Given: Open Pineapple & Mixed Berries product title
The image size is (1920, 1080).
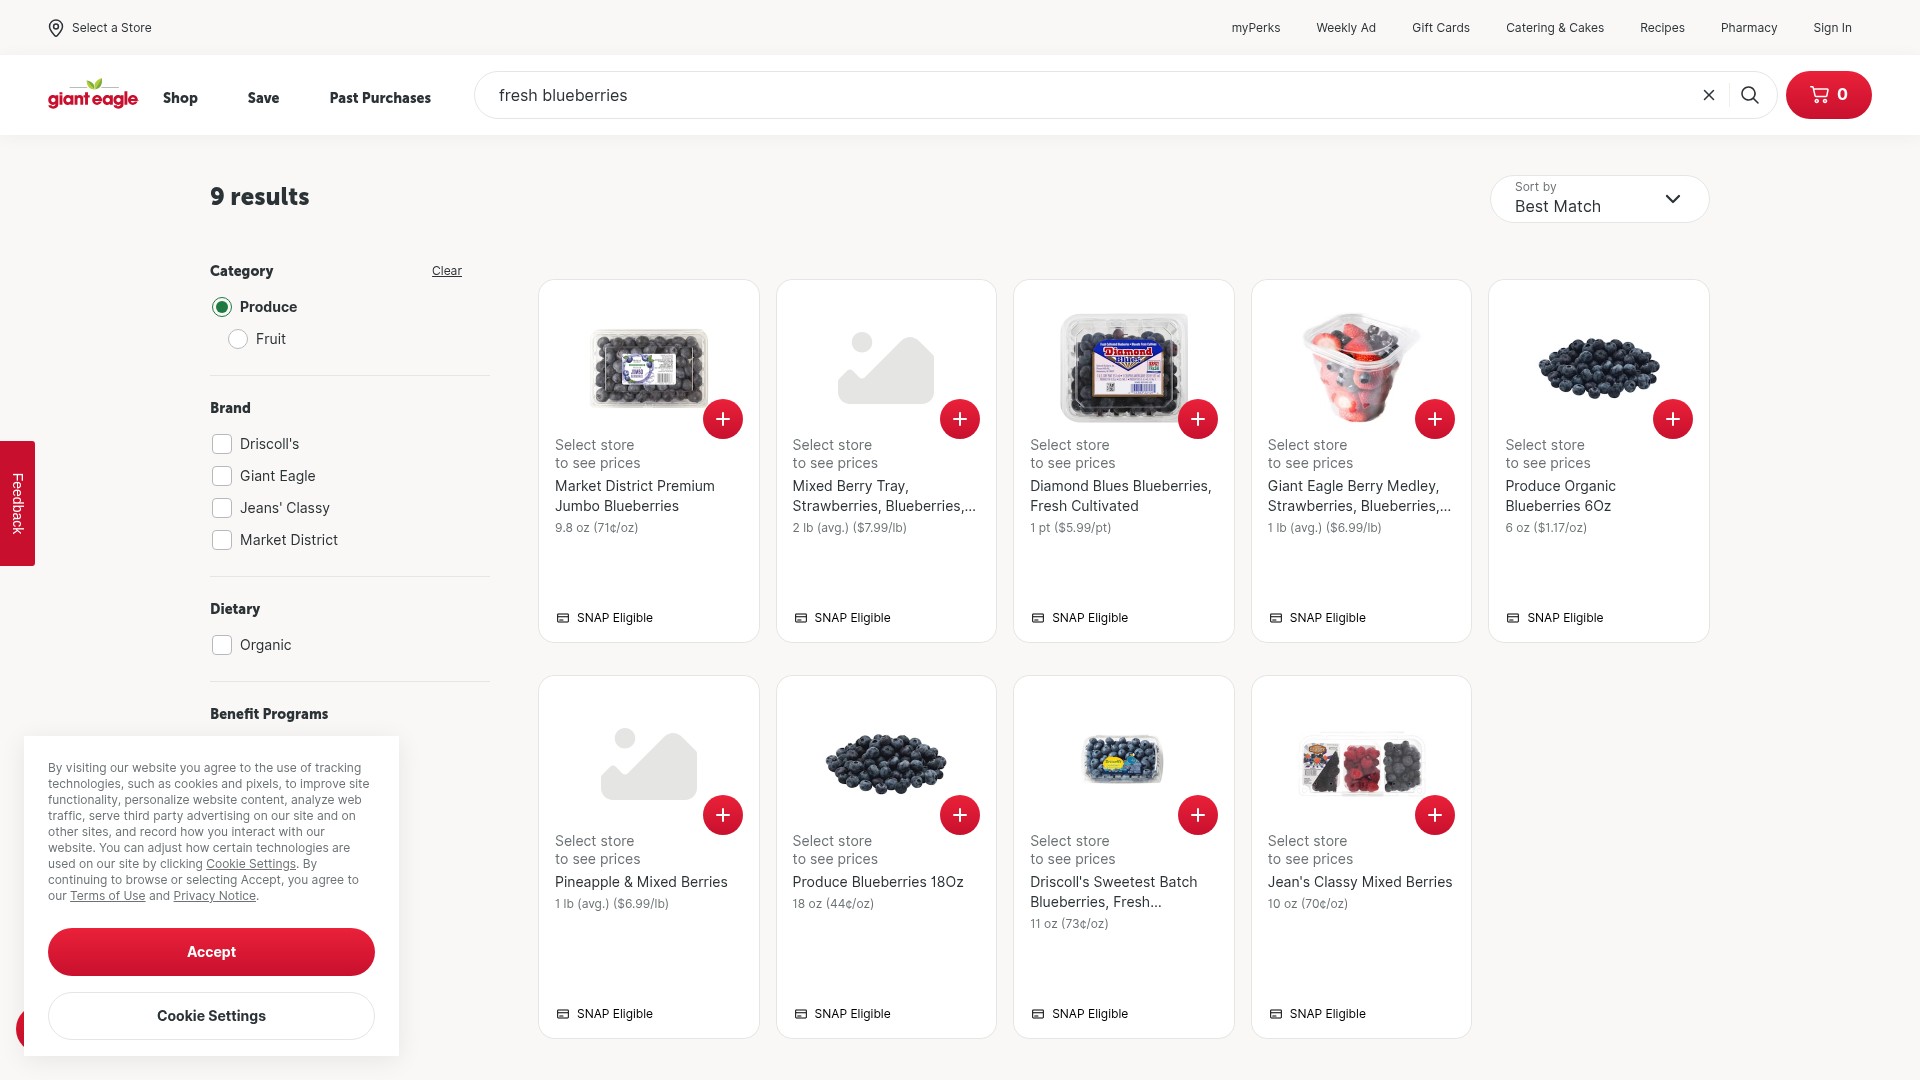Looking at the screenshot, I should pyautogui.click(x=641, y=882).
